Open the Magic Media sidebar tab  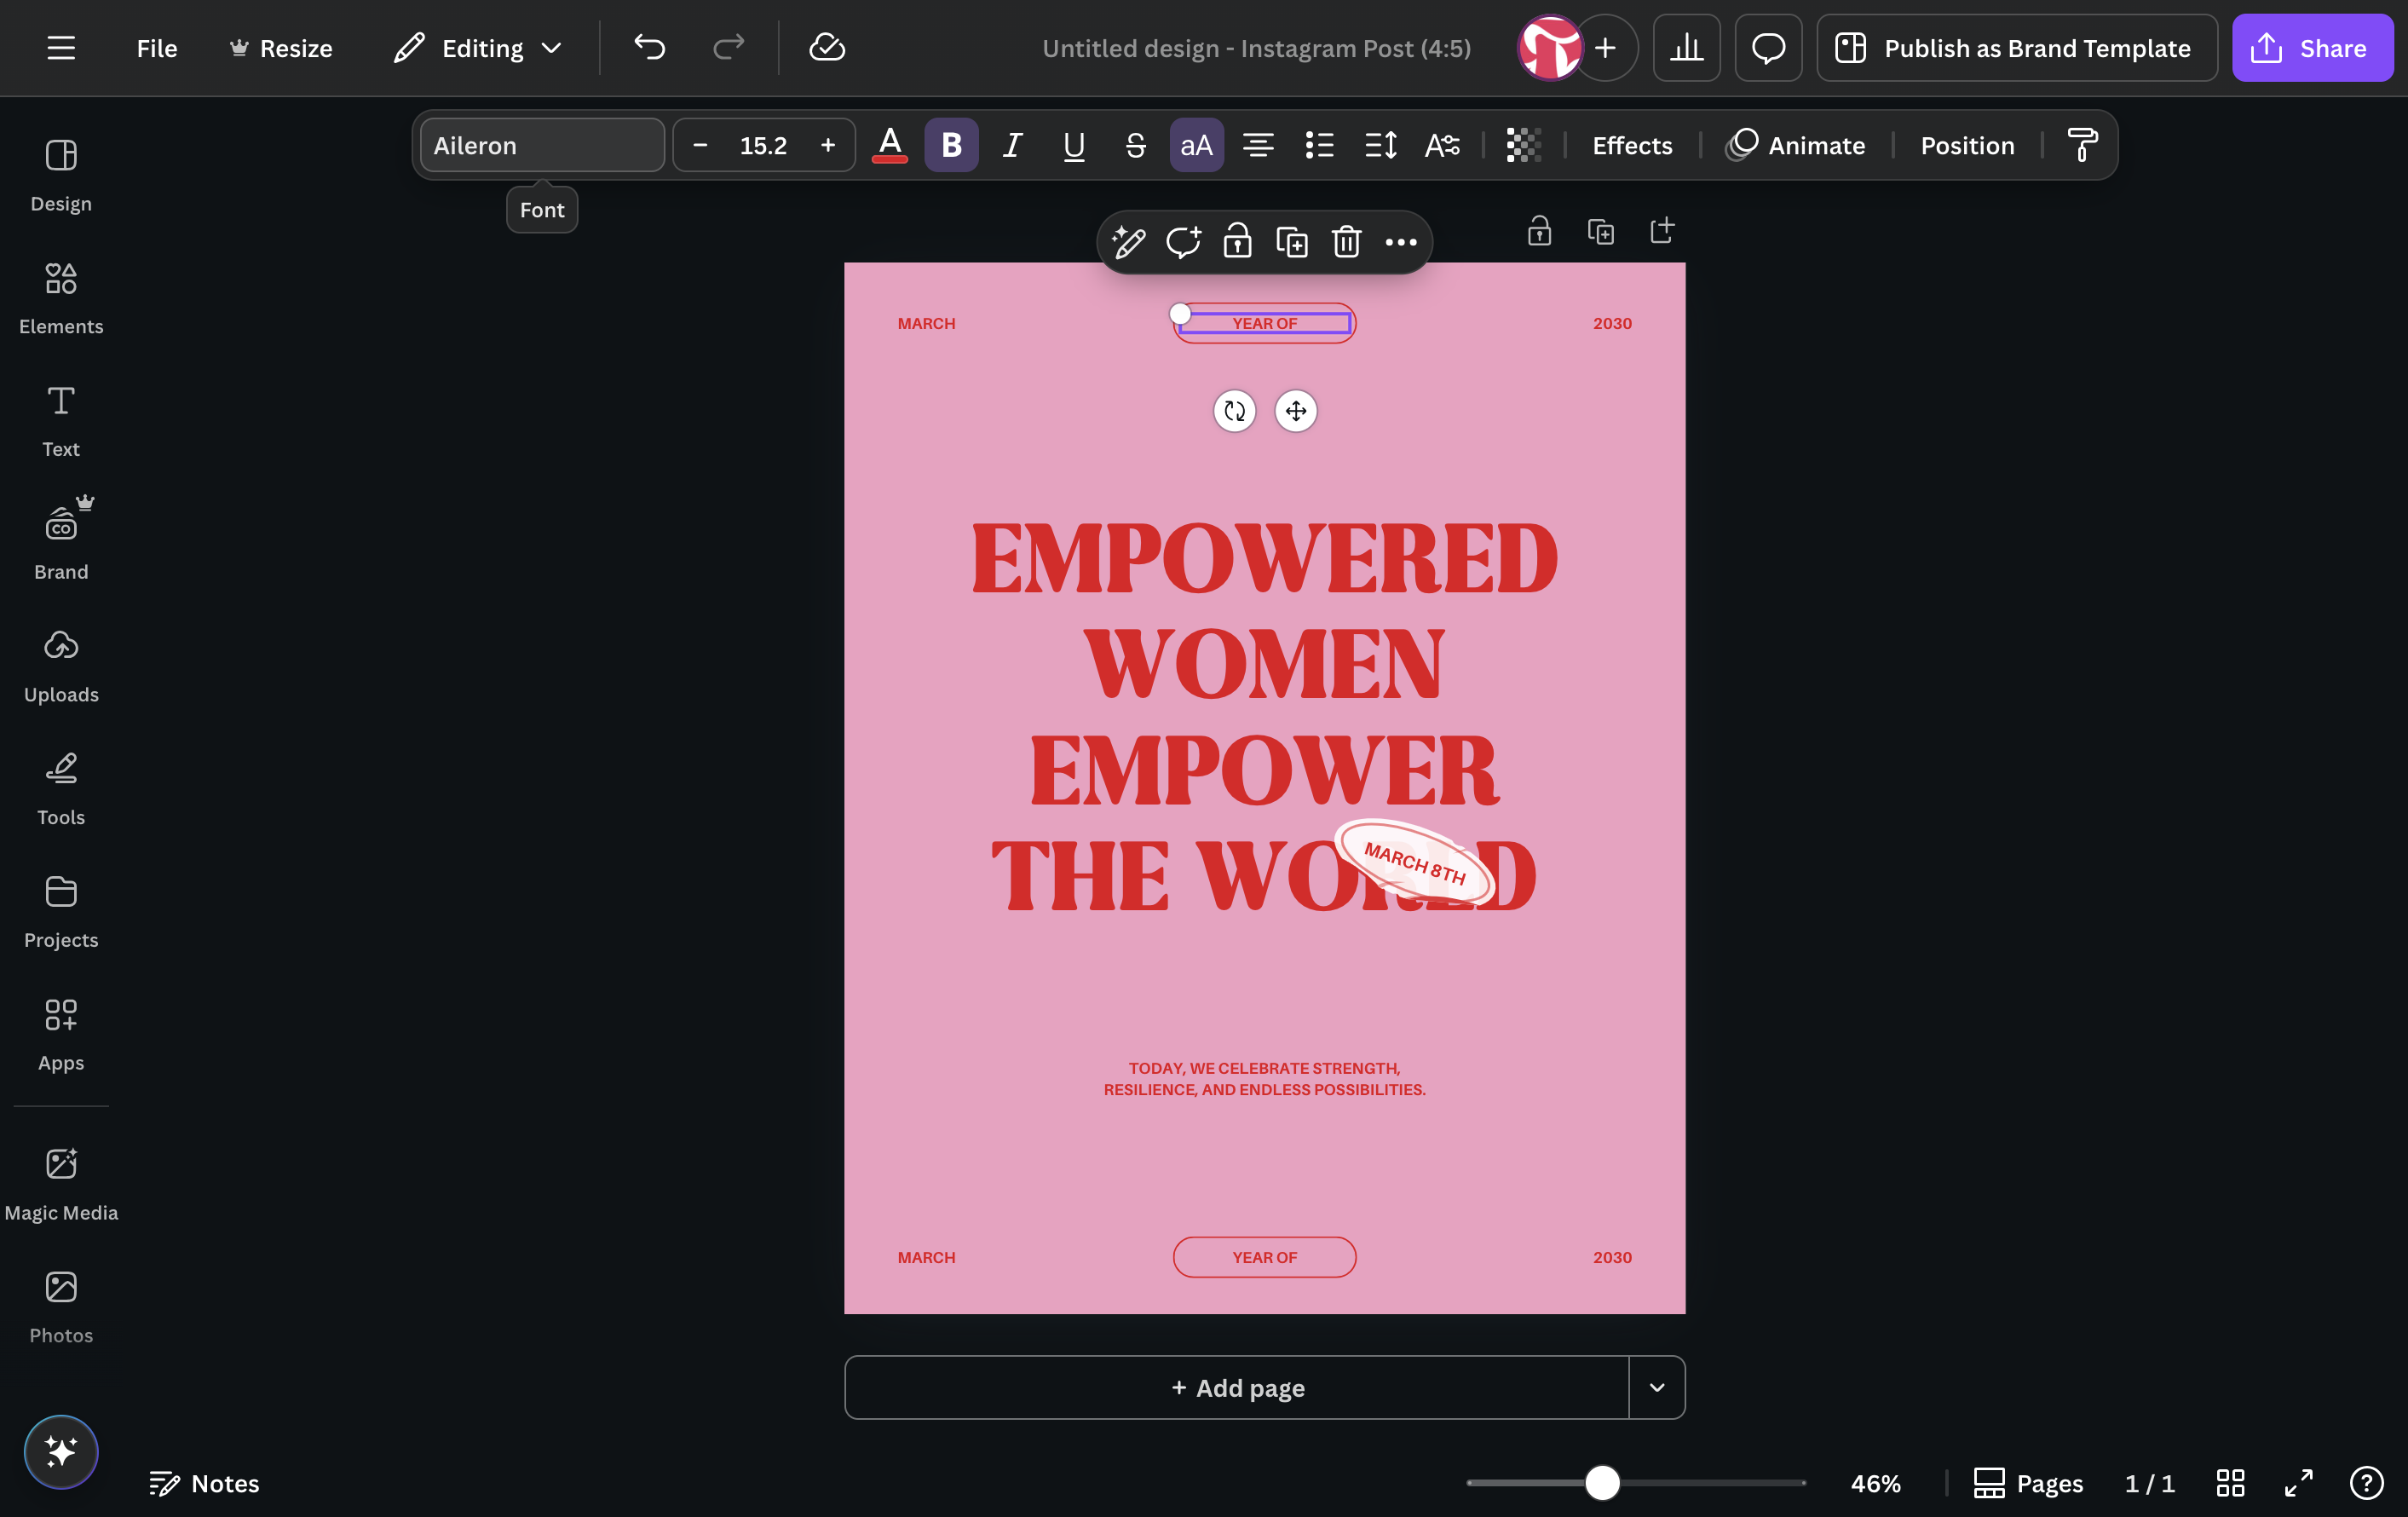(61, 1184)
